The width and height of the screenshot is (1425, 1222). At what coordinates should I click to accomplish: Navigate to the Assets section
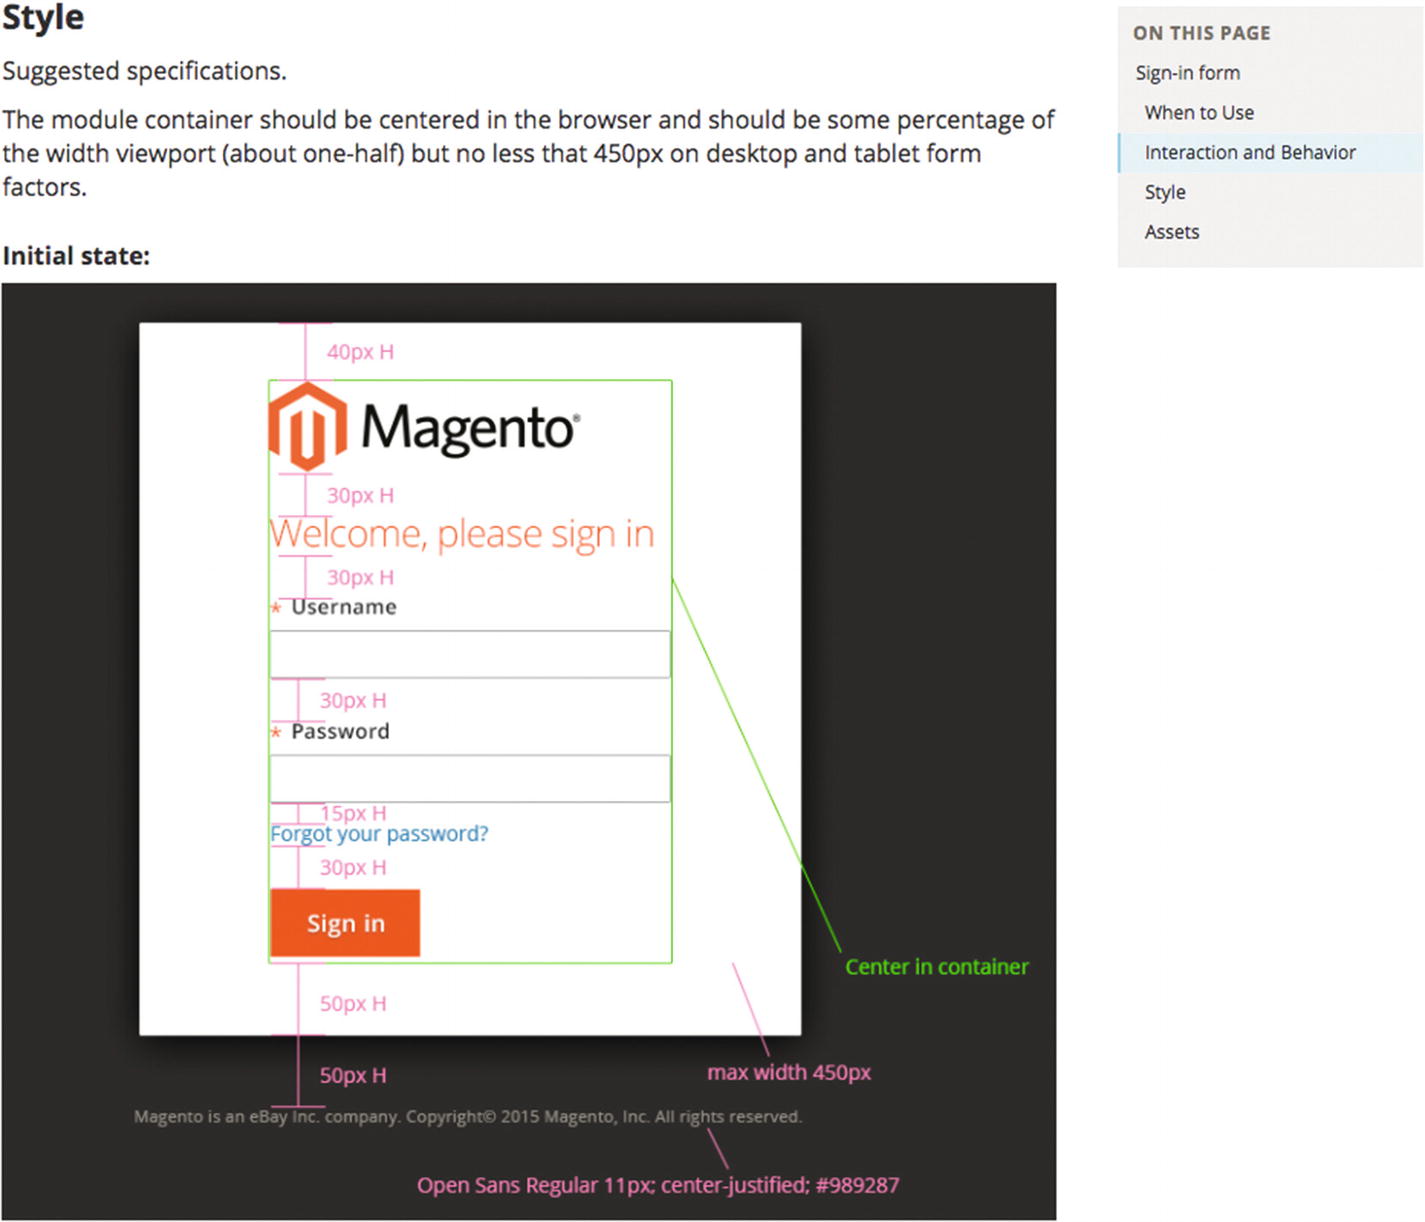pos(1172,232)
